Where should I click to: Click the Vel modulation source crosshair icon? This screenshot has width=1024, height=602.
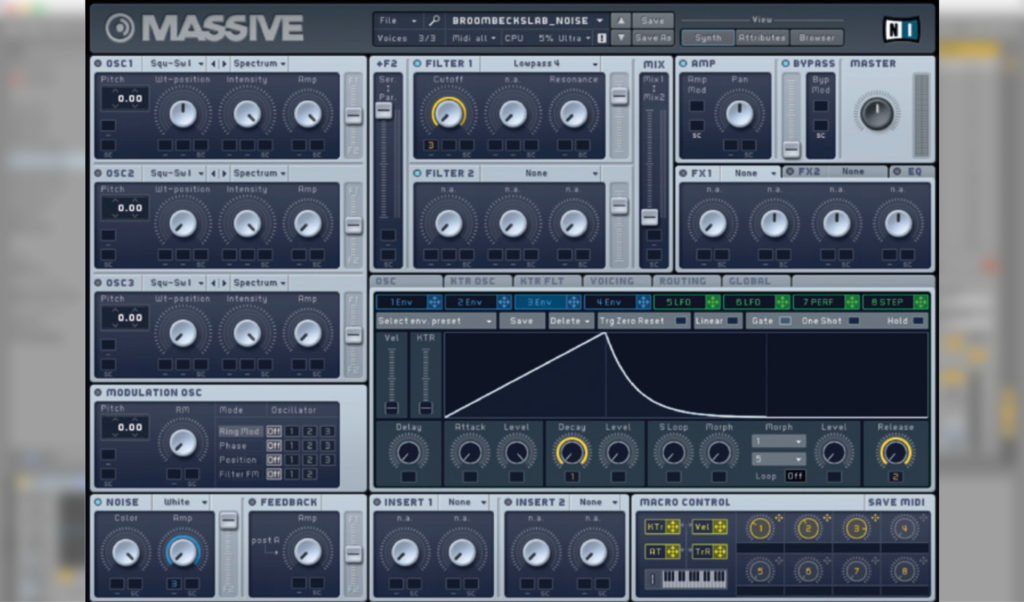click(x=720, y=527)
